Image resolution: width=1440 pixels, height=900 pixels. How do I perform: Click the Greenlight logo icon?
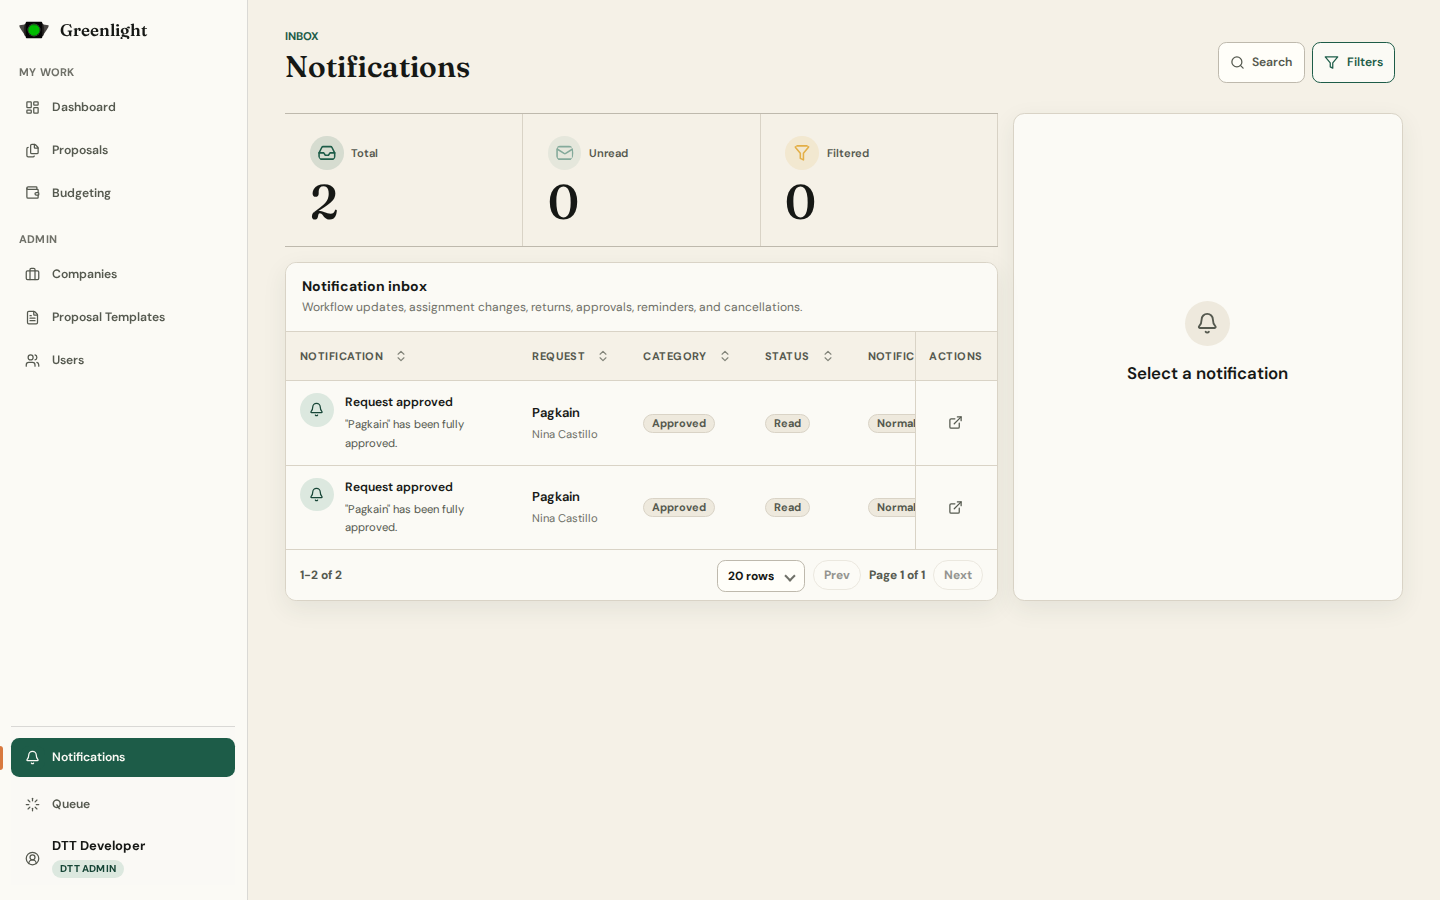pyautogui.click(x=34, y=30)
